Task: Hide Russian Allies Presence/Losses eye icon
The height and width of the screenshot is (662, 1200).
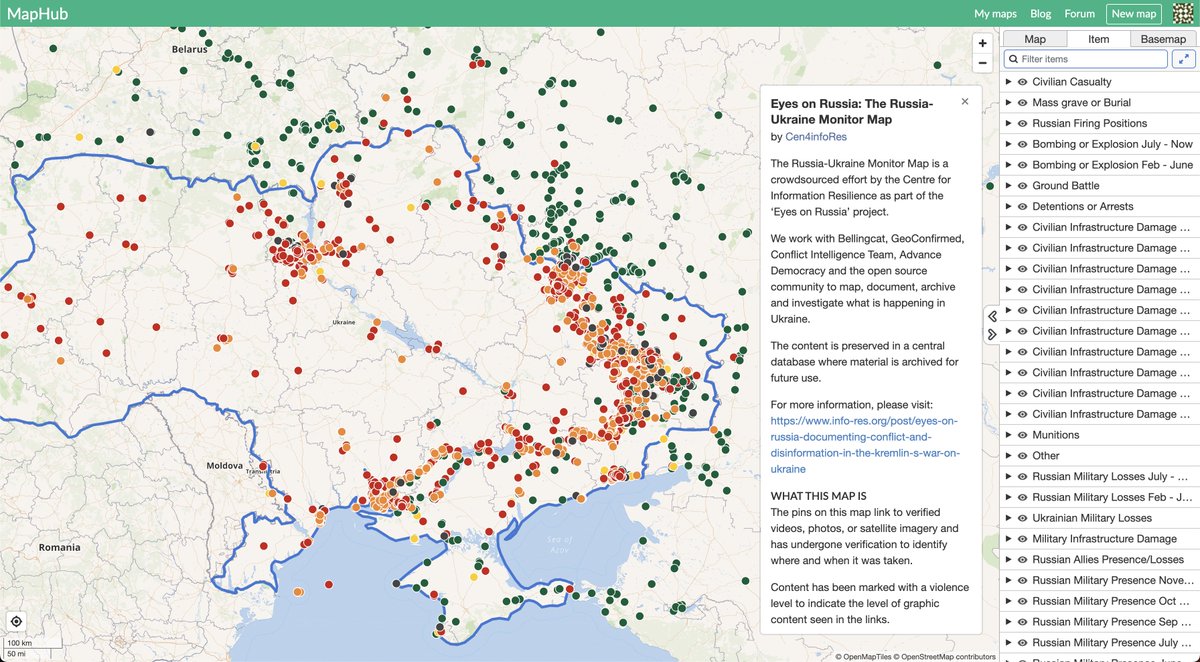Action: (1023, 560)
